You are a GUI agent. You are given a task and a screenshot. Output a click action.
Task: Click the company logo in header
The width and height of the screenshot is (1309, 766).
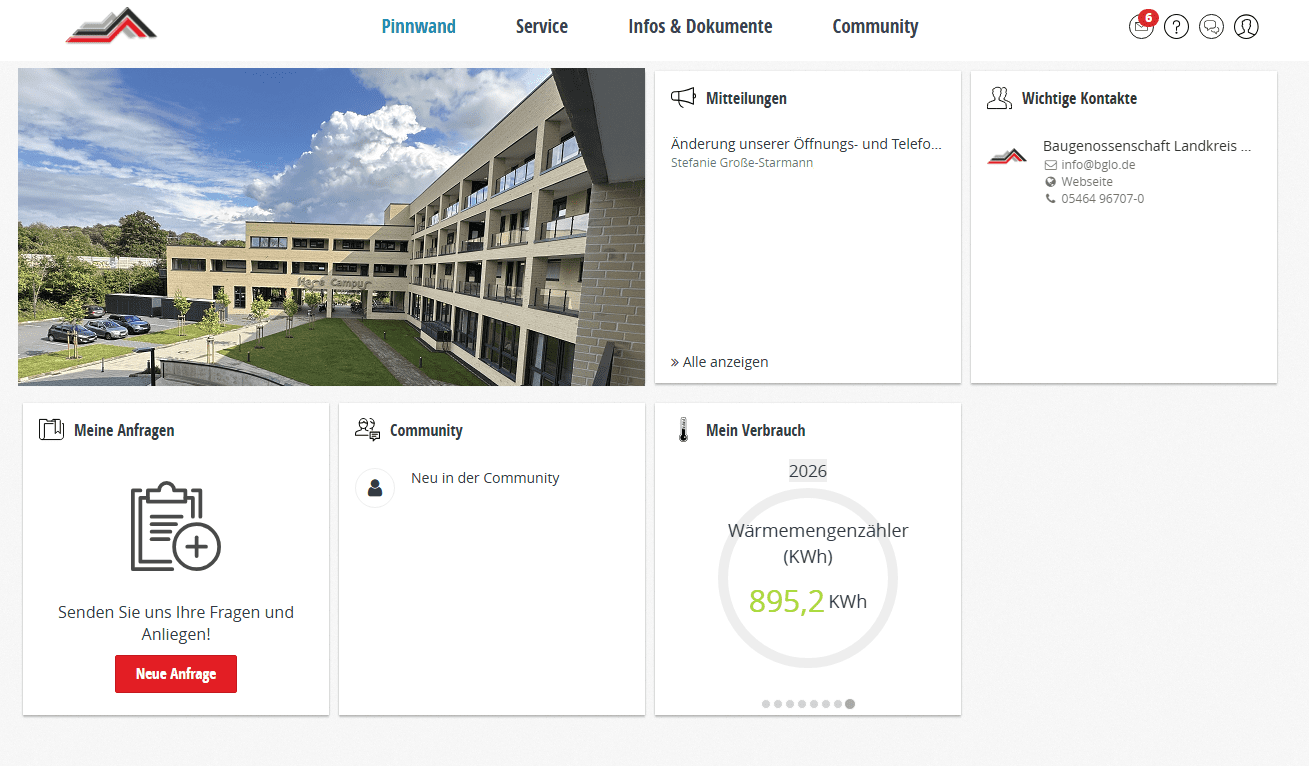coord(112,26)
